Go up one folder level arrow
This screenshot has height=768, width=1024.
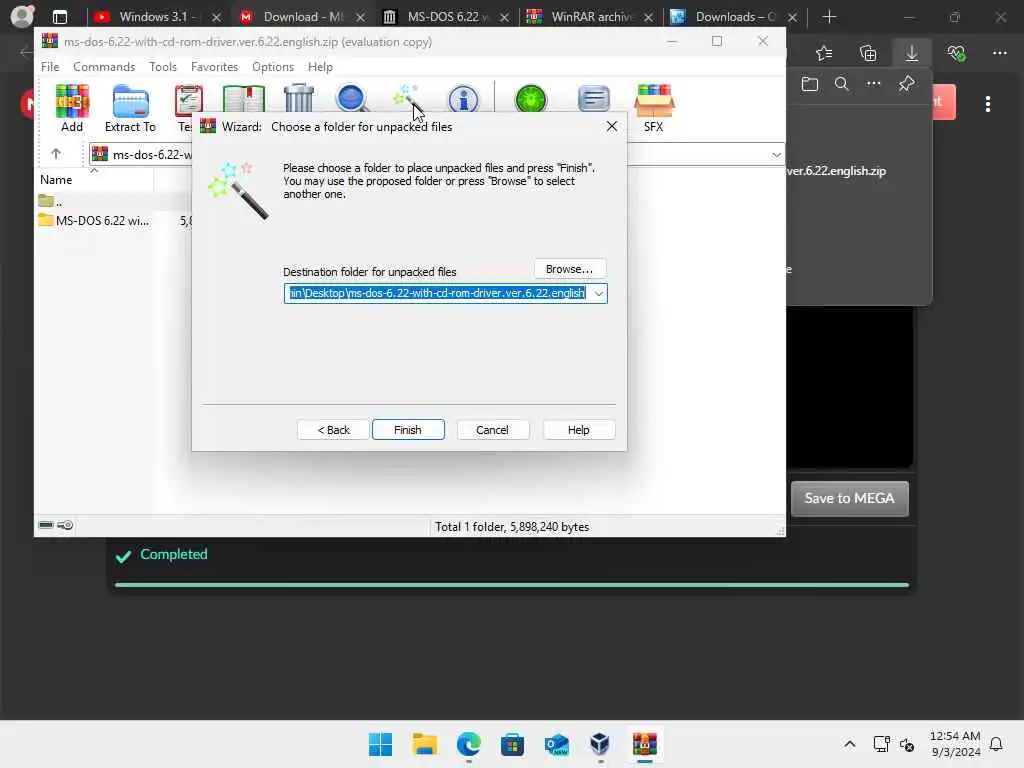(x=56, y=153)
